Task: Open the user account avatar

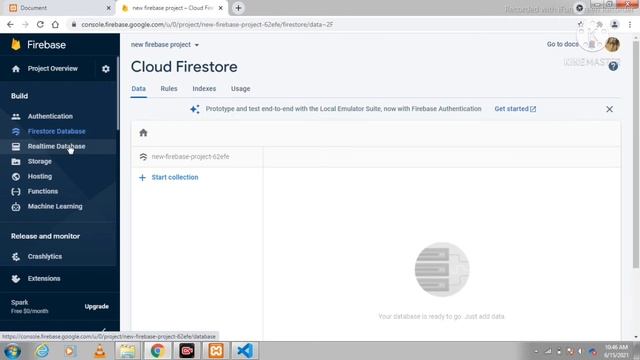Action: (612, 44)
